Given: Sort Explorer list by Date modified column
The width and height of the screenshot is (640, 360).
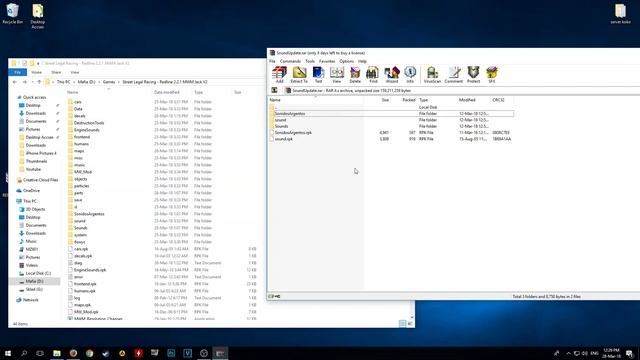Looking at the screenshot, I should [167, 93].
